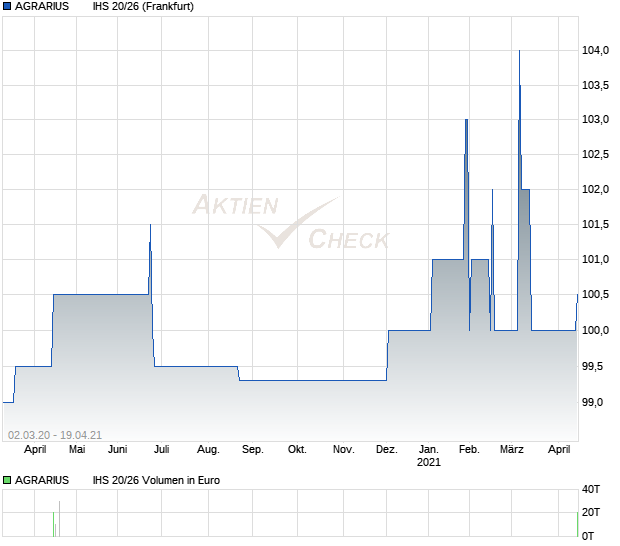Click the green volume legend square
Screen dimensions: 620x546
point(7,480)
